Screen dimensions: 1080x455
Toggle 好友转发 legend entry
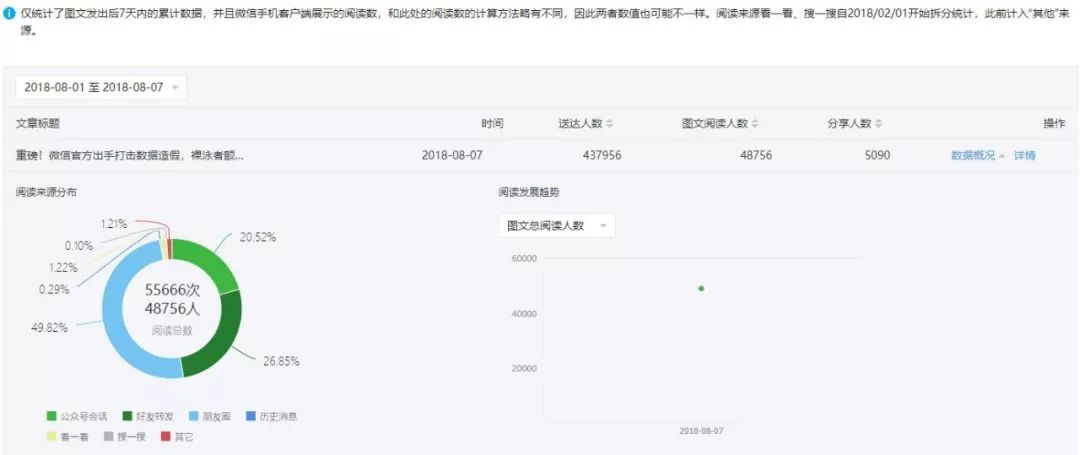(147, 416)
